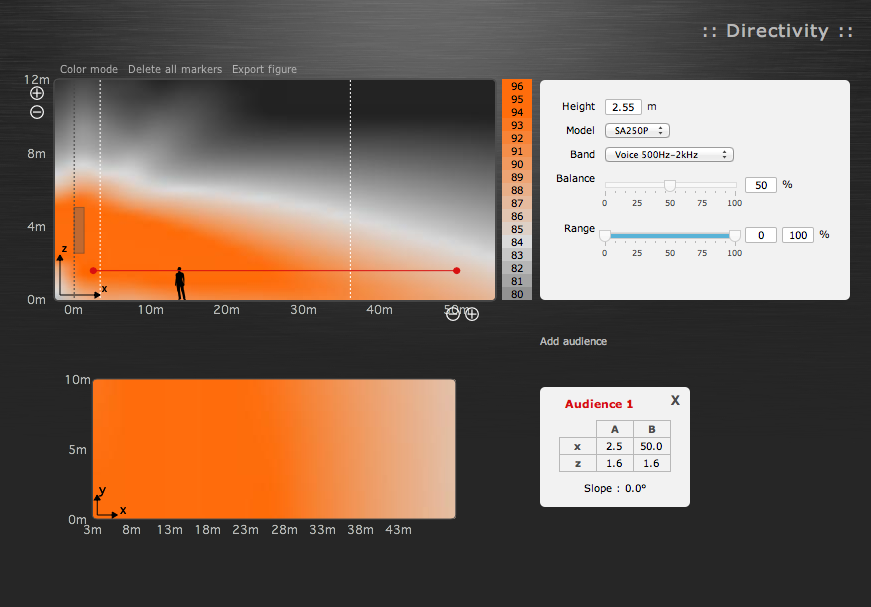This screenshot has height=607, width=871.
Task: Click the horizontal axis zoom-out minus icon
Action: tap(453, 314)
